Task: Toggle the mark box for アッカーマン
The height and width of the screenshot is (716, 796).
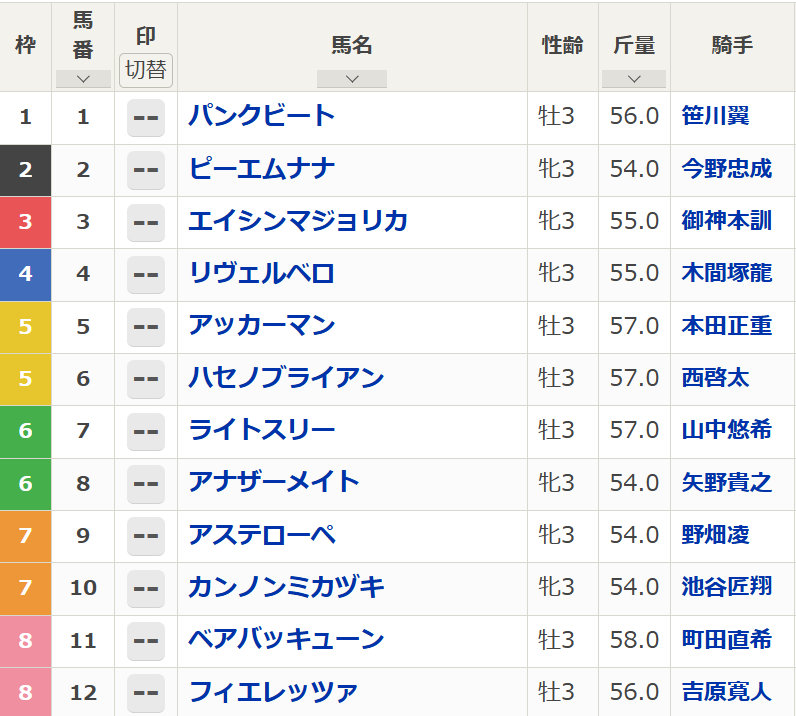Action: coord(146,327)
